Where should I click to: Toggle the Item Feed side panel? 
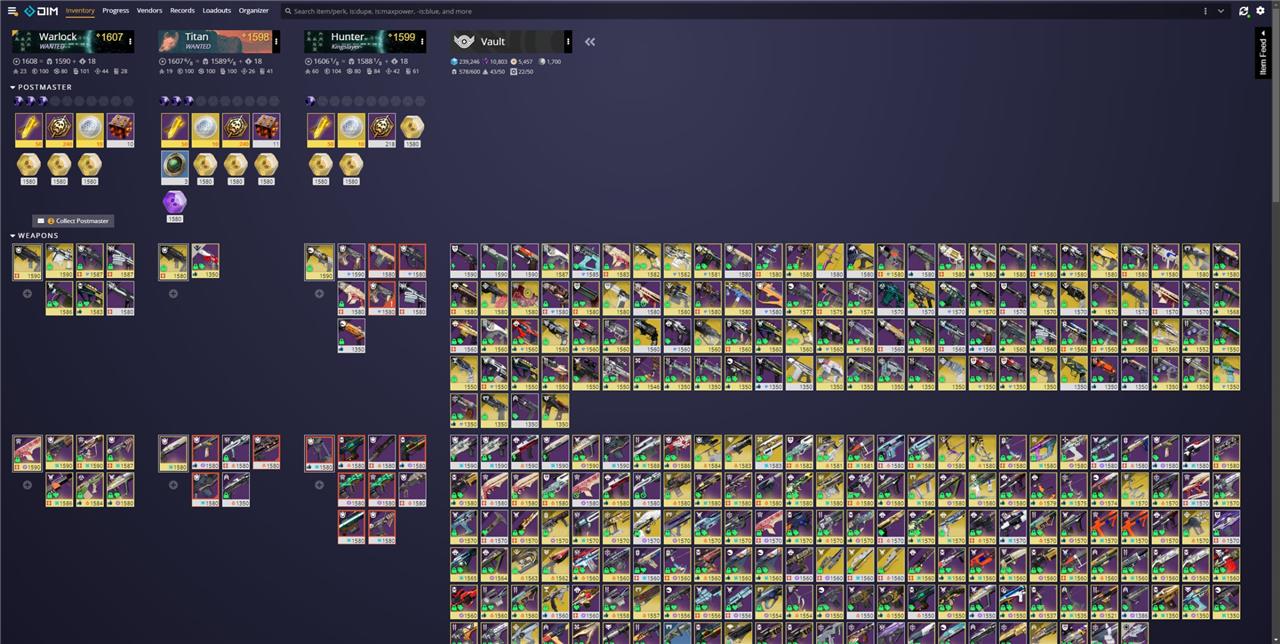pos(1263,53)
